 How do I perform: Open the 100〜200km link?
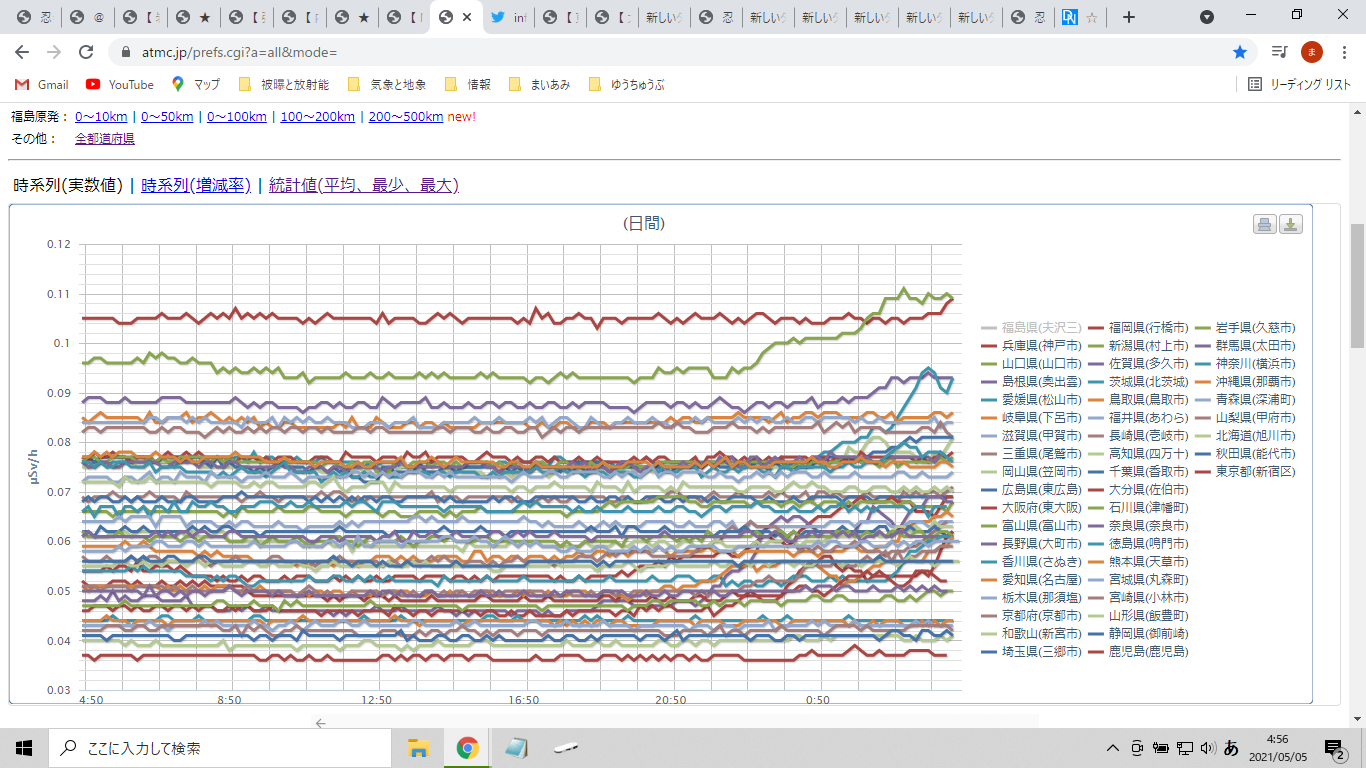tap(318, 117)
